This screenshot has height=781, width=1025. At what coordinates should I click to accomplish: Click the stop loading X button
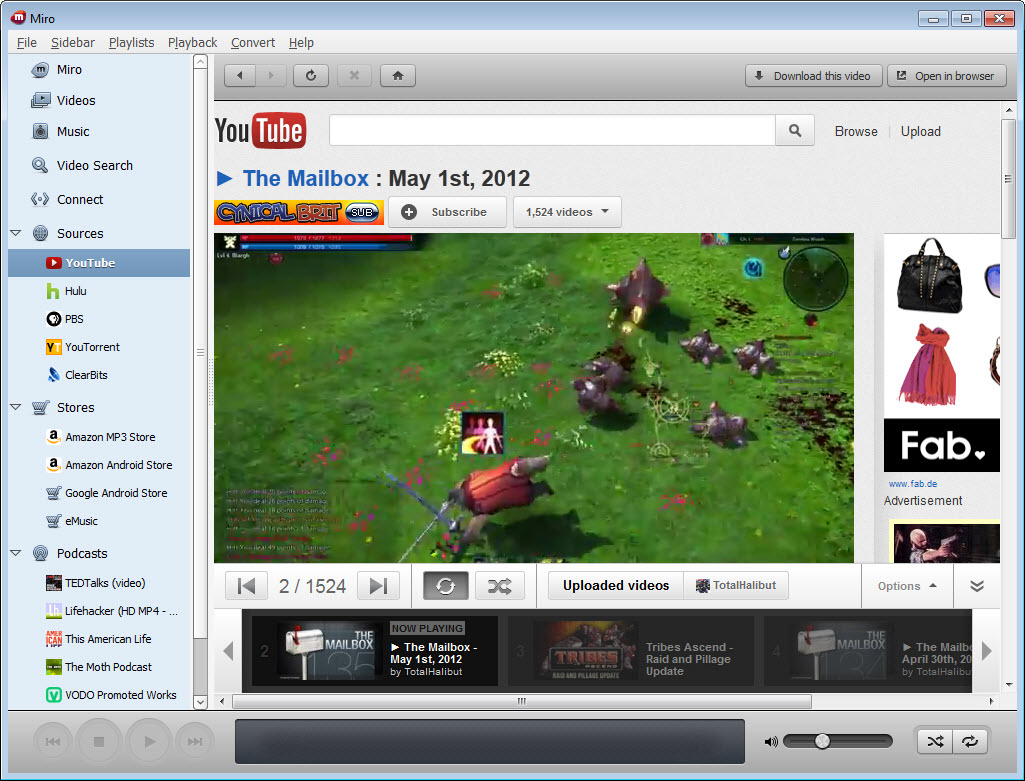click(354, 76)
